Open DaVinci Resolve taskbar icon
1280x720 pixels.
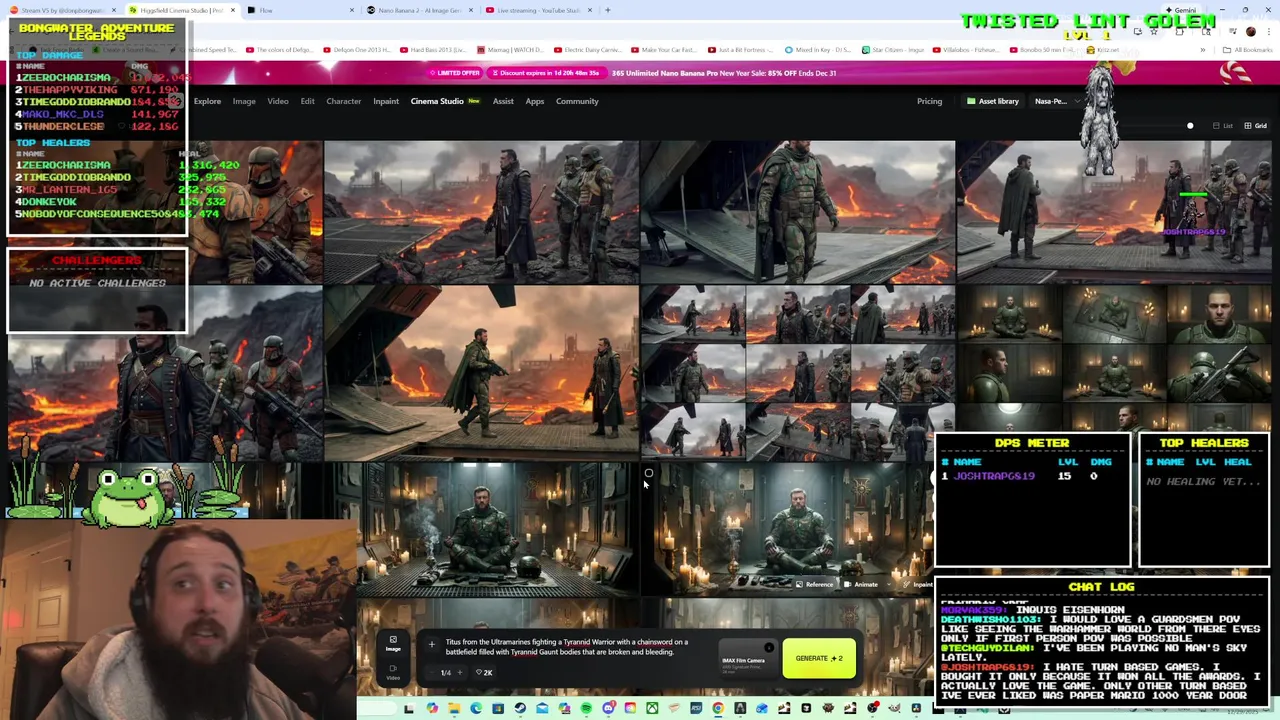[x=916, y=709]
